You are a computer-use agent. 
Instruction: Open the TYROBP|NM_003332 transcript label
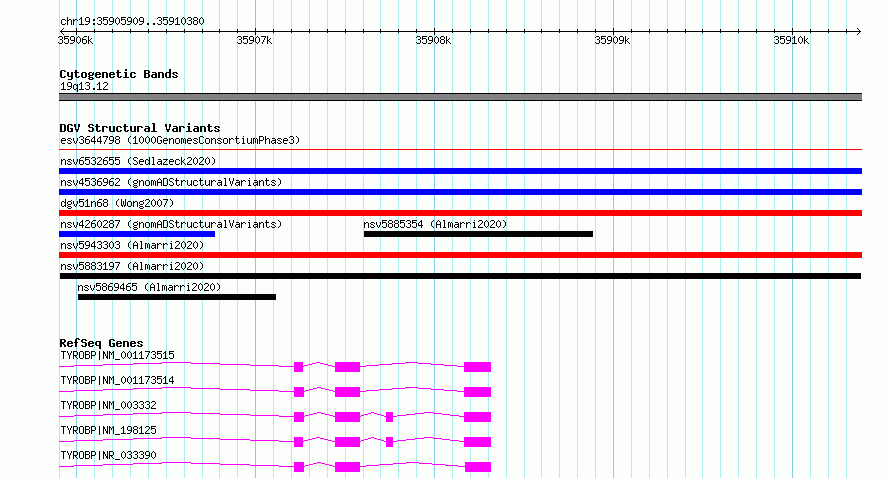[108, 405]
